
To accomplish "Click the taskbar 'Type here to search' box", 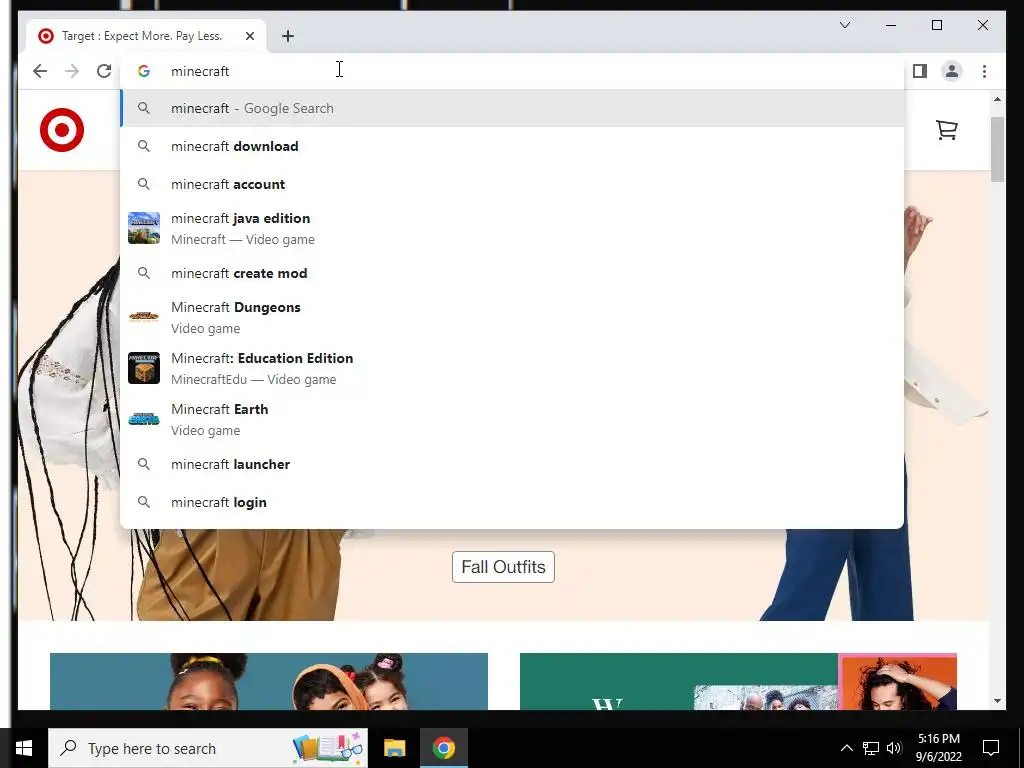I will (208, 748).
